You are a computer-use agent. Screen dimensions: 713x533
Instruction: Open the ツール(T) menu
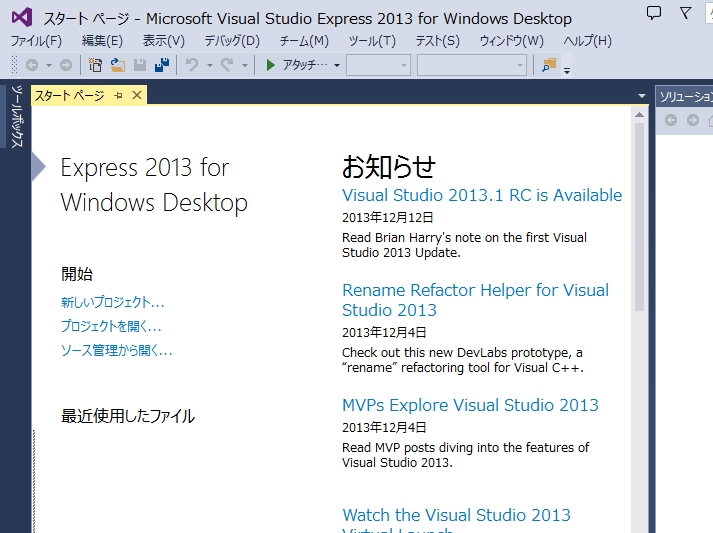(x=372, y=41)
